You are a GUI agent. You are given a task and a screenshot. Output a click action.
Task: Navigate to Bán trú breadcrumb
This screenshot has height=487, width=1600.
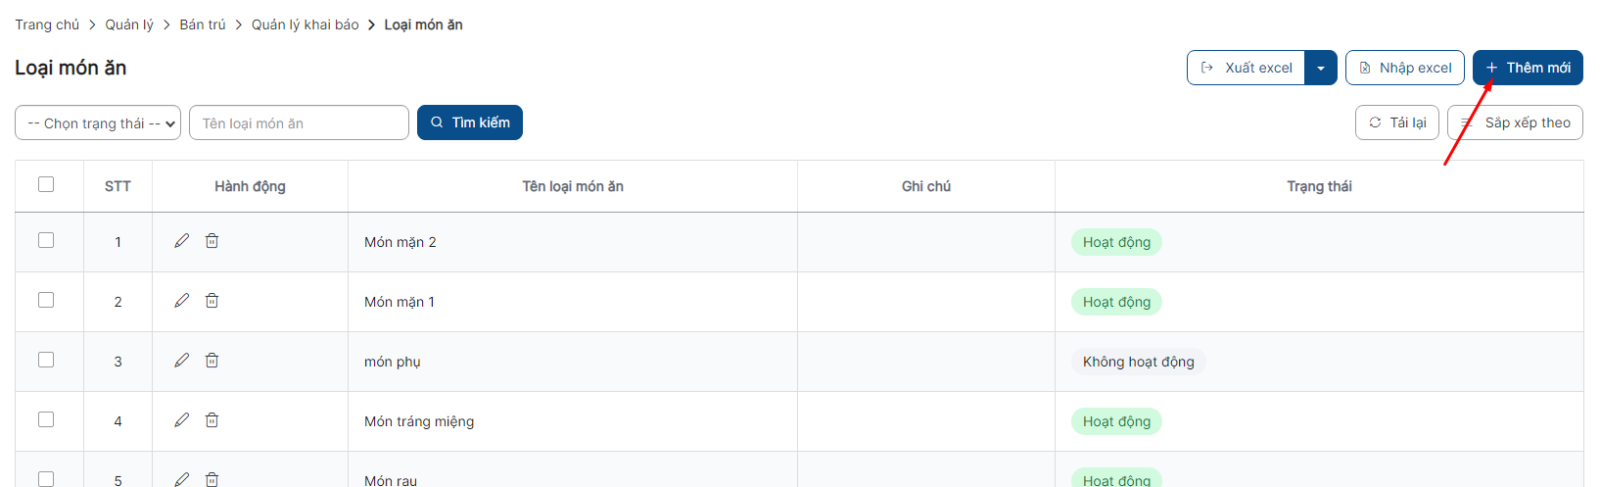[203, 25]
